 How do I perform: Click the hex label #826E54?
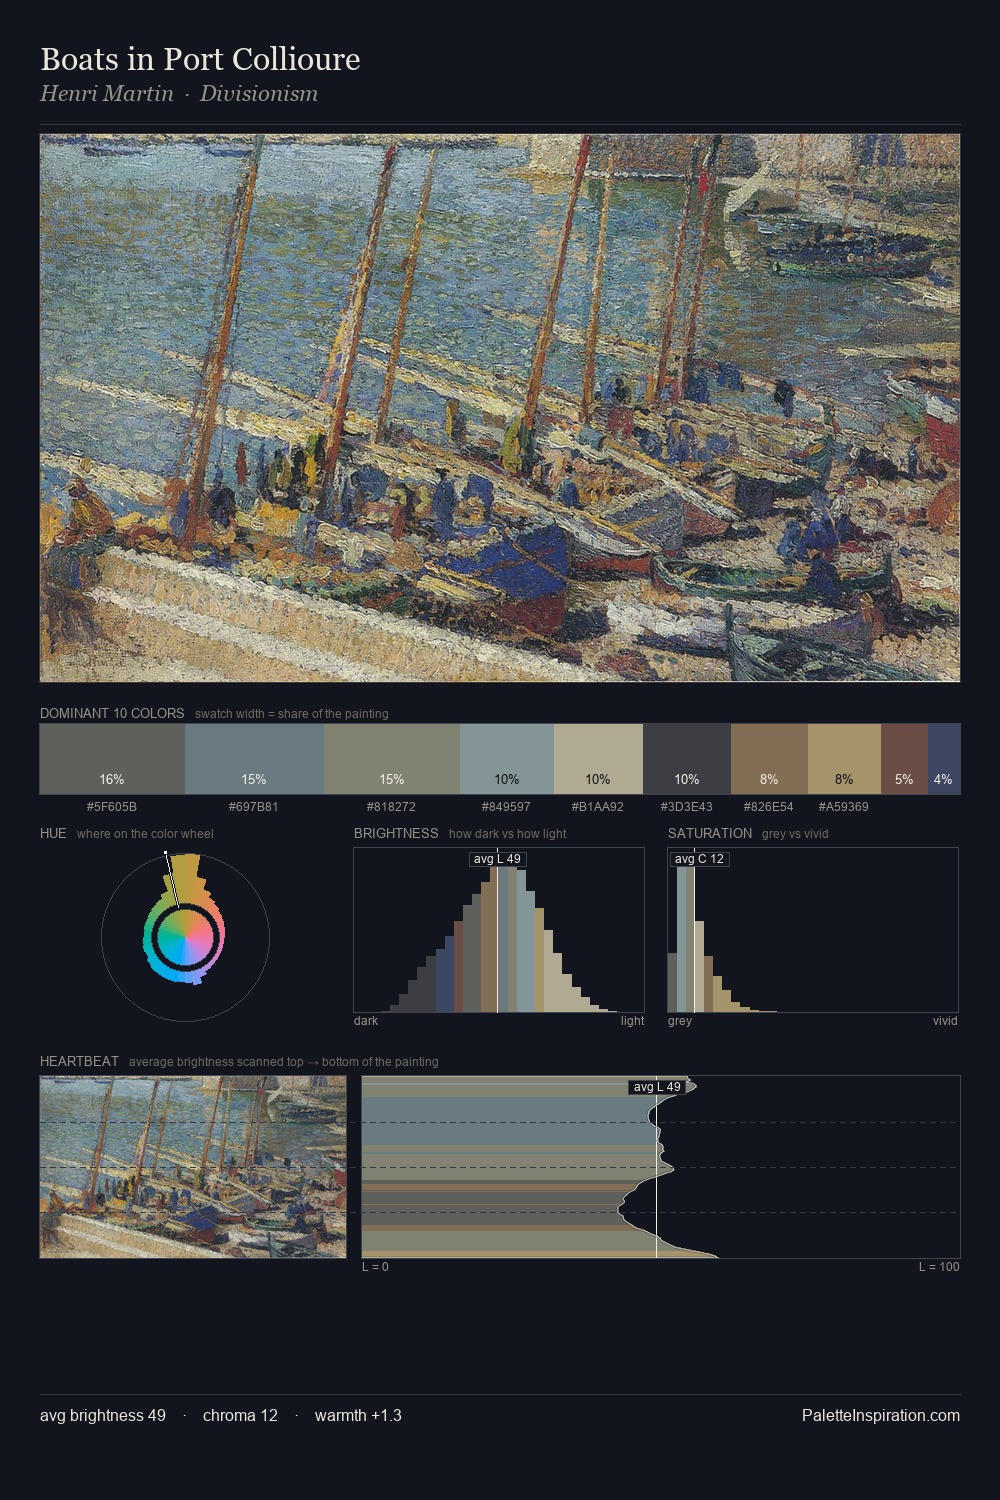click(x=769, y=807)
